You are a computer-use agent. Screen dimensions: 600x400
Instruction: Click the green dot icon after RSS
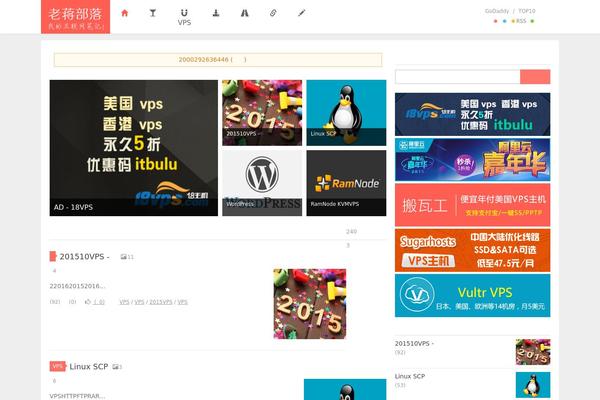point(532,21)
